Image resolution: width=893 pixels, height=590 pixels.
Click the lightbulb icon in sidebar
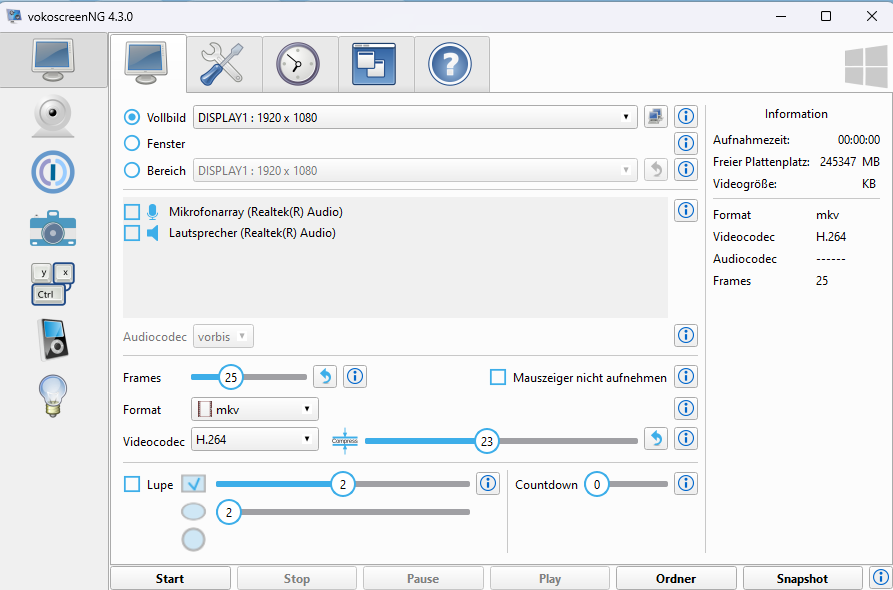pyautogui.click(x=53, y=395)
